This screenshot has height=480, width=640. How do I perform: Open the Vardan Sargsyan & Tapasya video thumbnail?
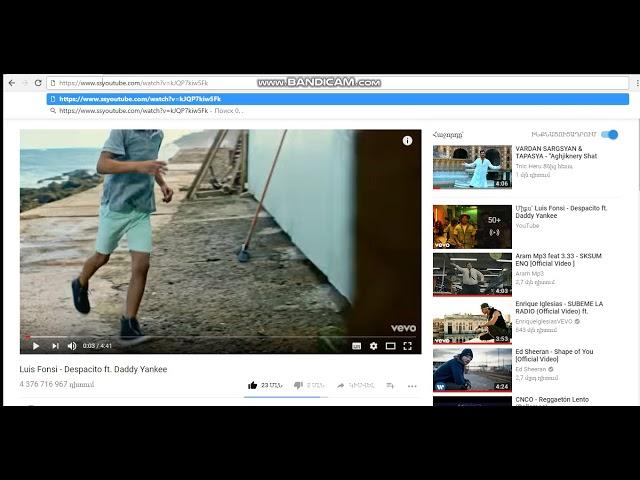pyautogui.click(x=472, y=167)
